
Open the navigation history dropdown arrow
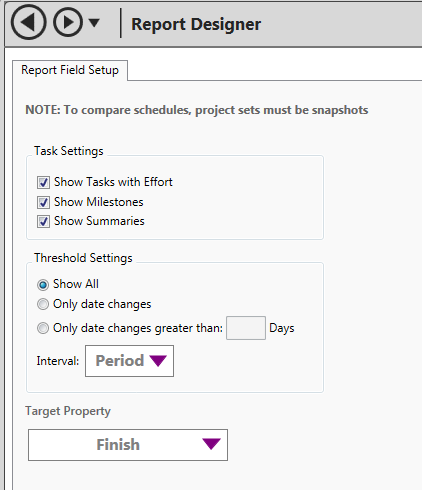[94, 23]
